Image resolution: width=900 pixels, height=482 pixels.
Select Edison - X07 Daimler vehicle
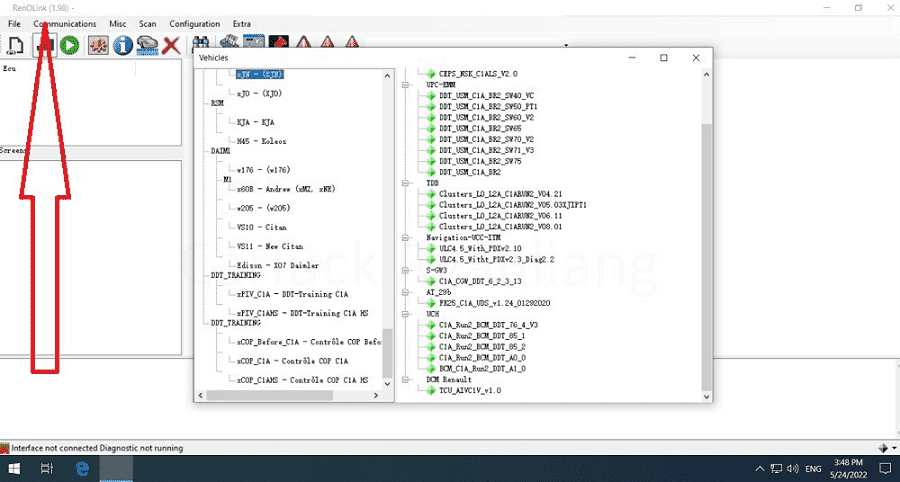[x=278, y=265]
